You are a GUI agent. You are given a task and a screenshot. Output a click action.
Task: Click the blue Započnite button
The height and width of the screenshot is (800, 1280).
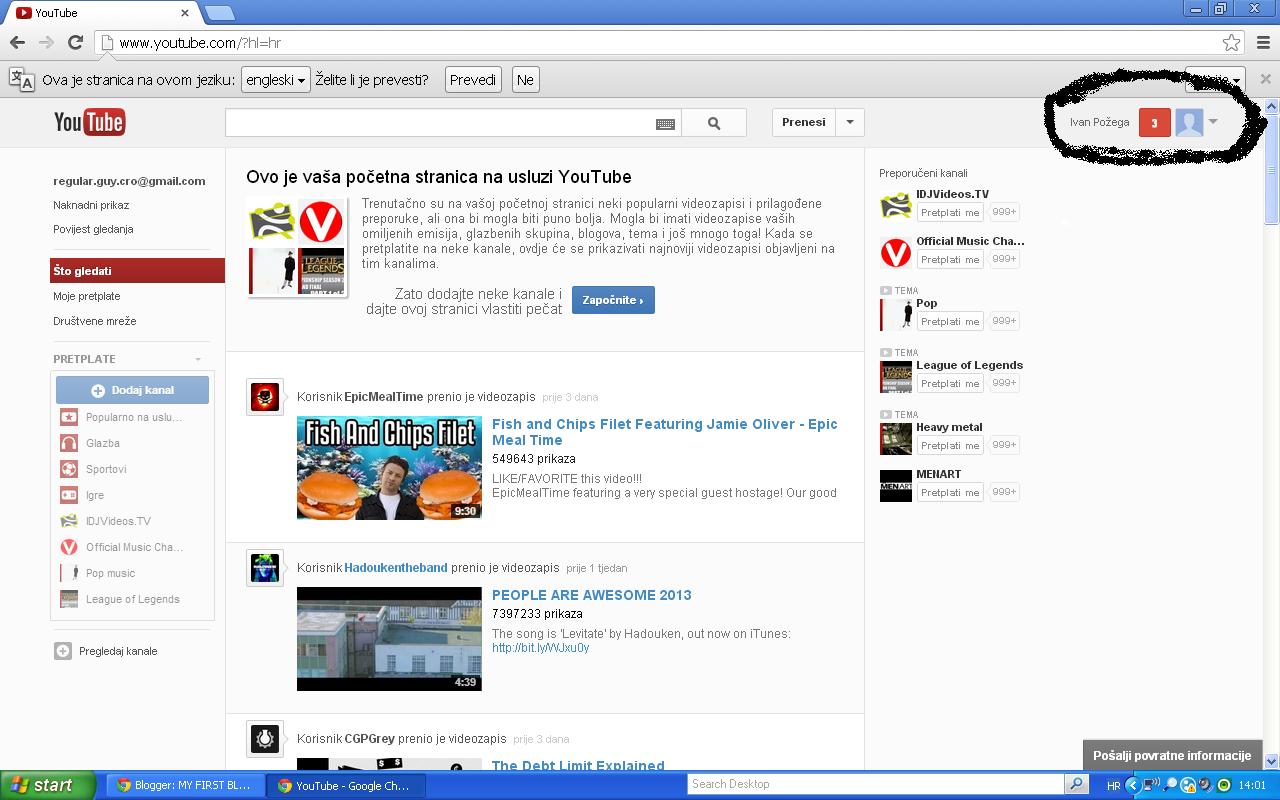(613, 300)
